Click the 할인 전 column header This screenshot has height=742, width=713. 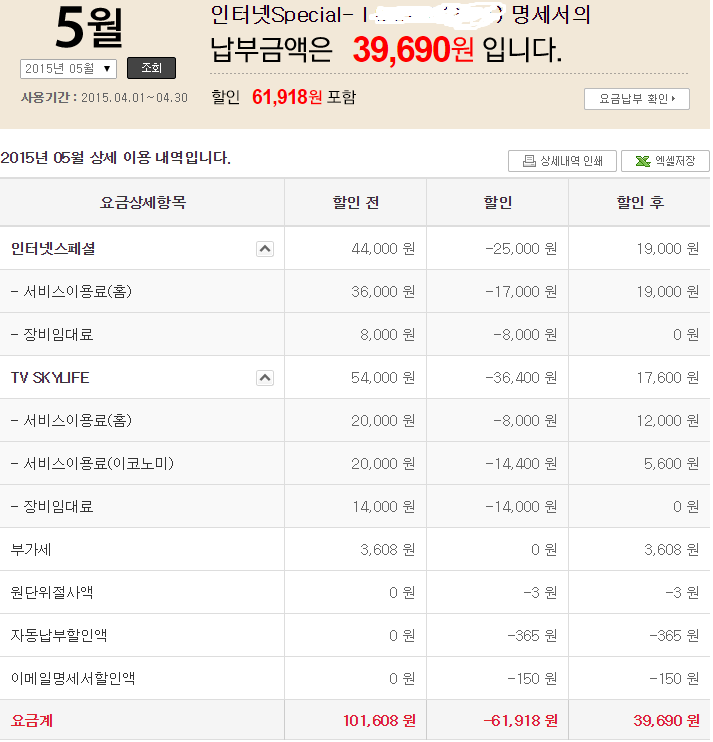coord(355,203)
